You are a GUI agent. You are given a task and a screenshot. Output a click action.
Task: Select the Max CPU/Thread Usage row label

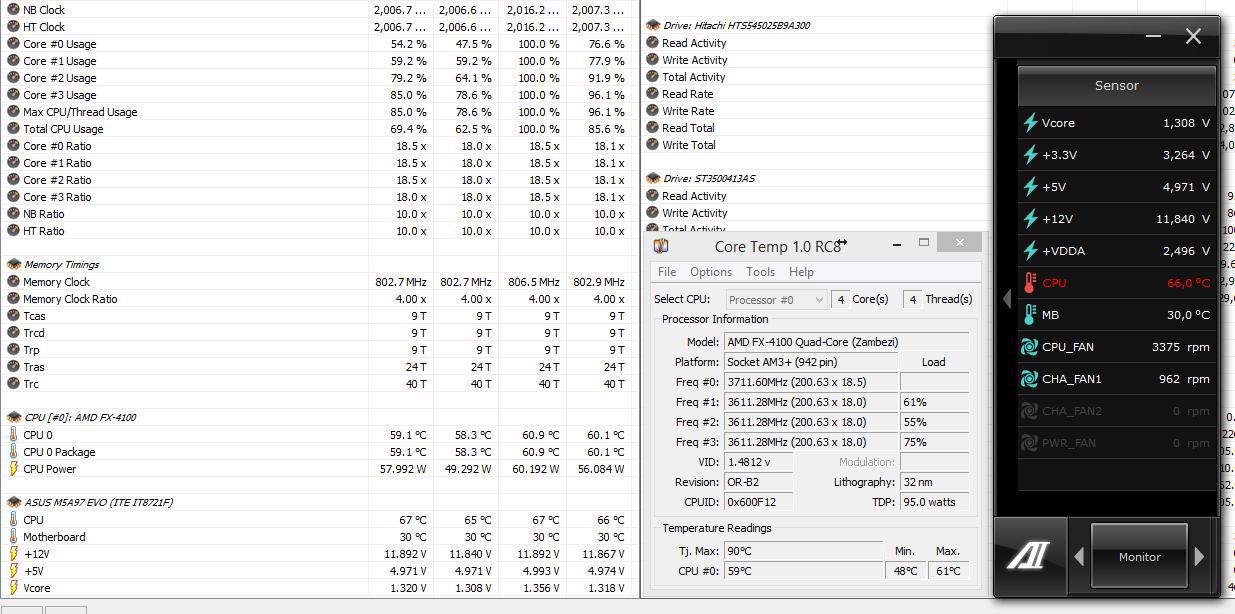(x=80, y=112)
